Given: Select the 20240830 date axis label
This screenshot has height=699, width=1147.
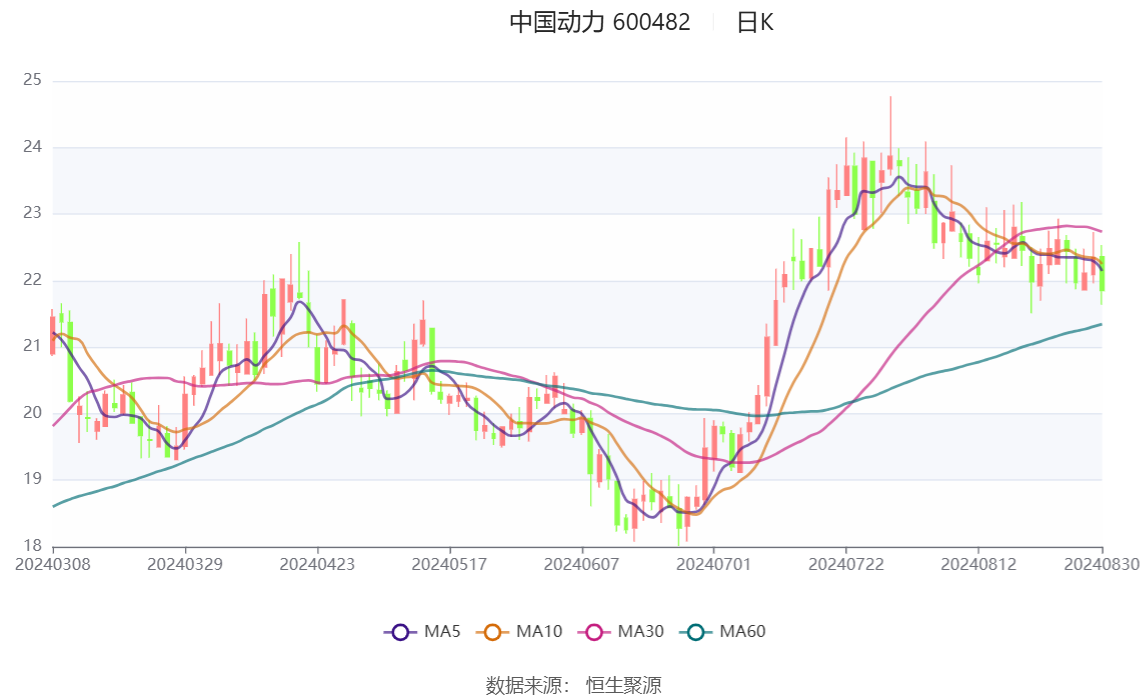Looking at the screenshot, I should pyautogui.click(x=1102, y=564).
